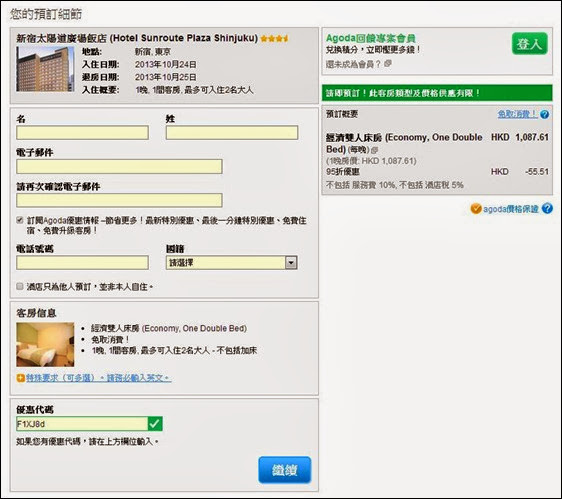Click the room bed thumbnail image

[x=45, y=344]
